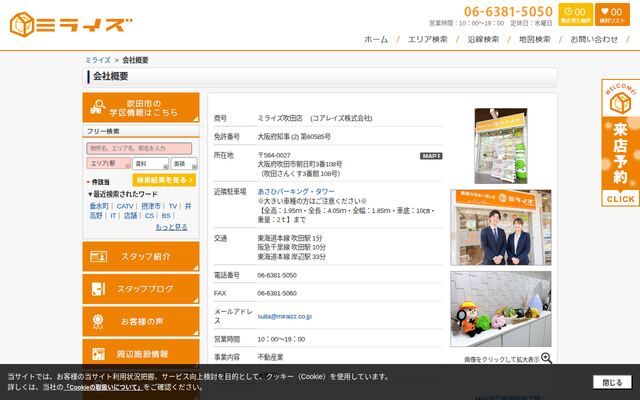640x400 pixels.
Task: Click the 東海道本線 吹田駅 1分 text
Action: 290,238
